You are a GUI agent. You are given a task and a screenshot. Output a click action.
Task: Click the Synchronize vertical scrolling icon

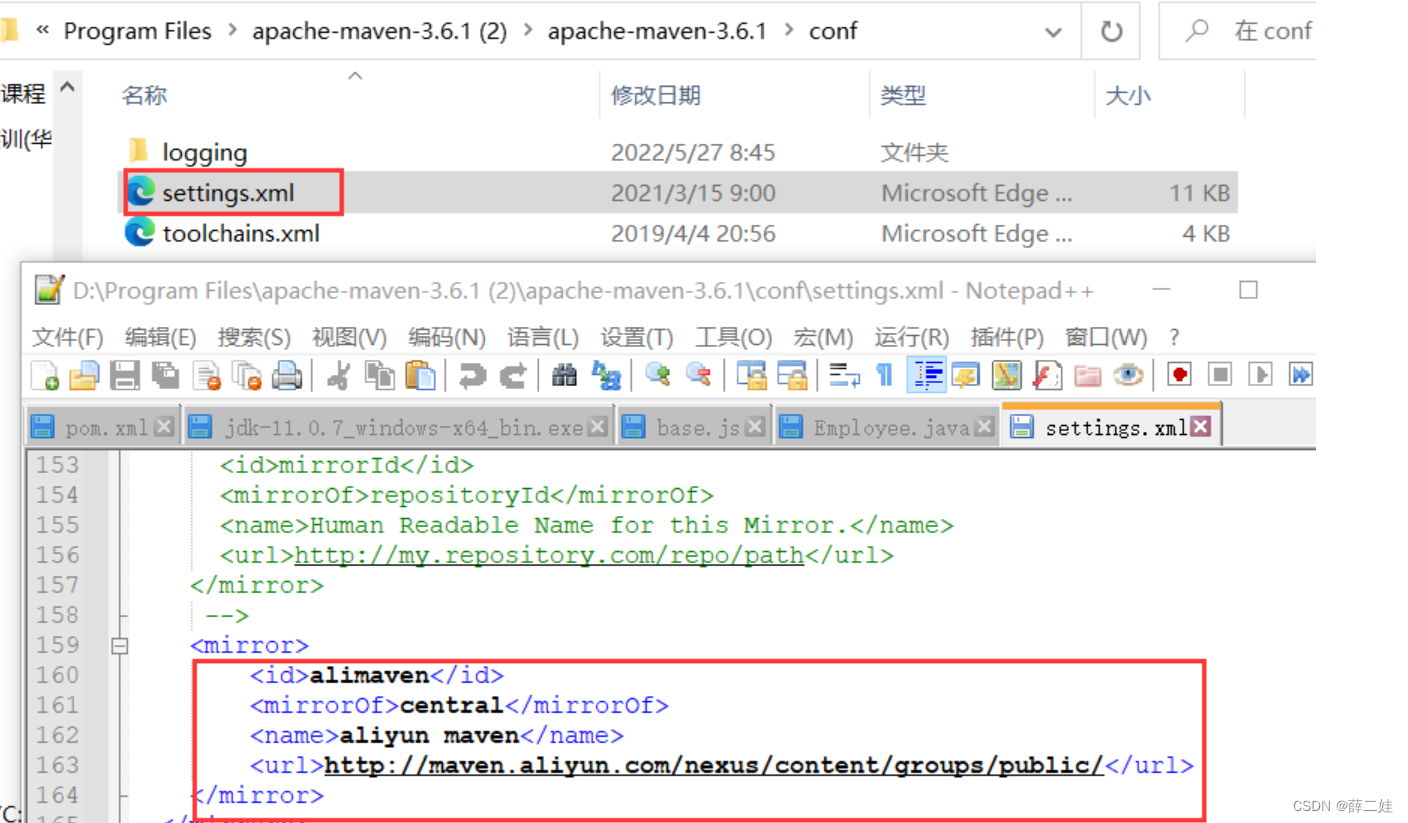pos(751,376)
